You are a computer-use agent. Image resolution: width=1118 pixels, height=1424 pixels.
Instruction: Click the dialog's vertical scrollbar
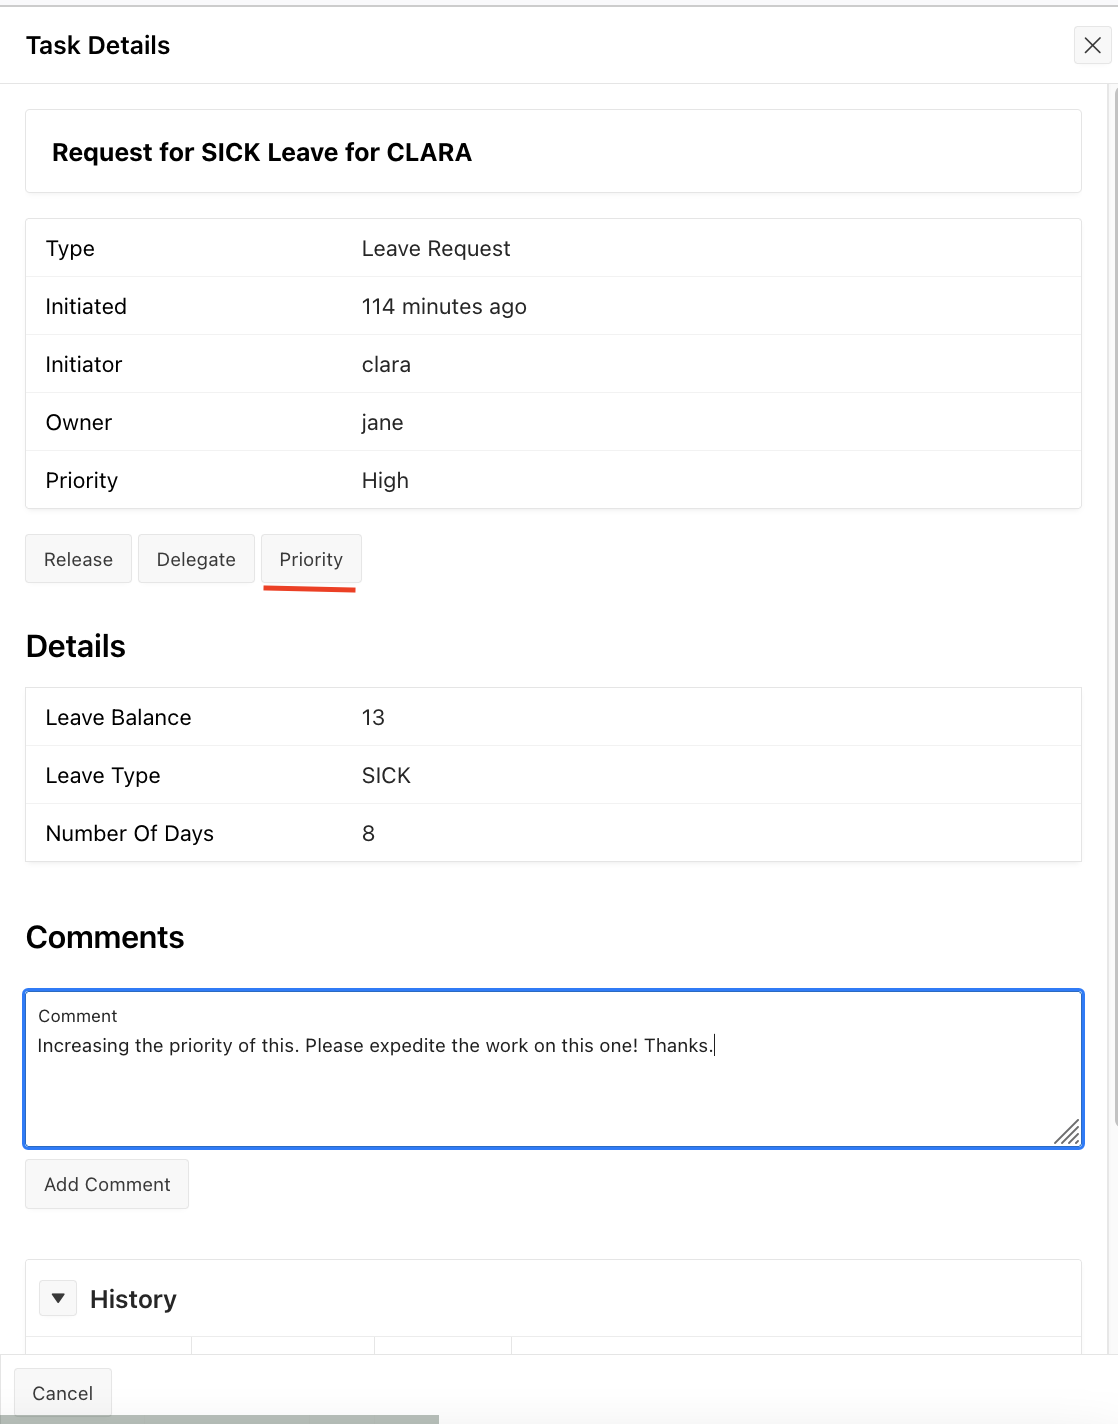click(1113, 700)
